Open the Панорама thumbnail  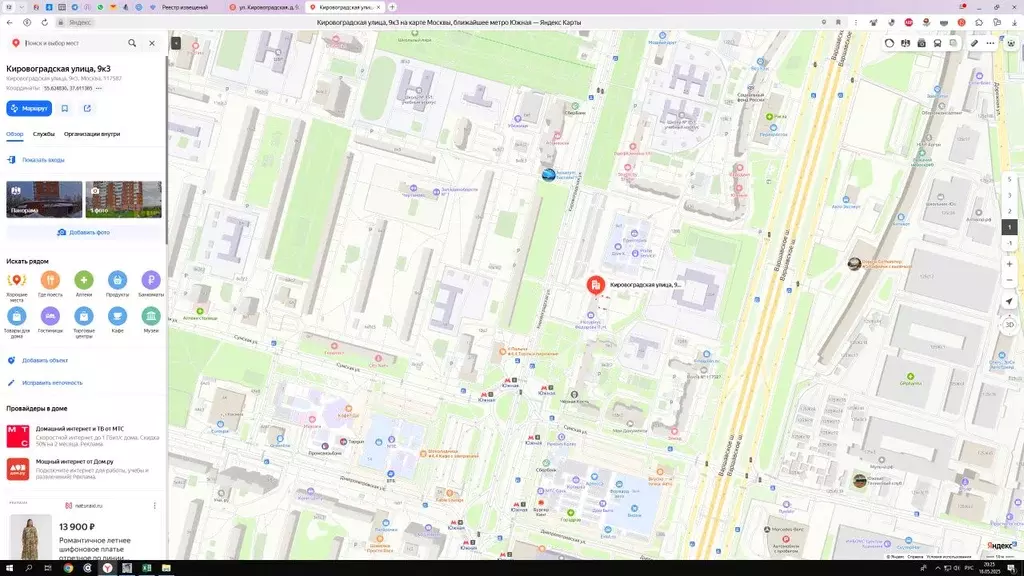pyautogui.click(x=44, y=199)
